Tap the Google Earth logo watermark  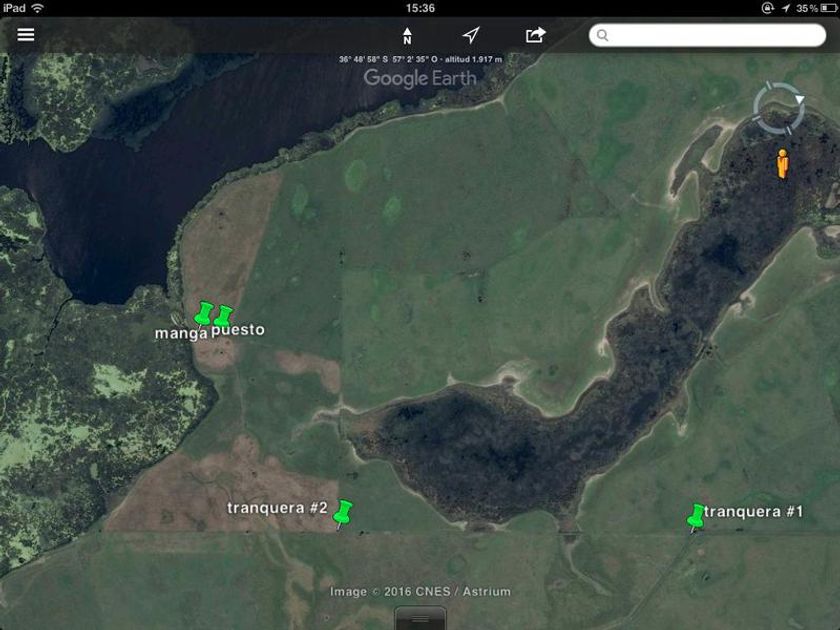coord(420,78)
